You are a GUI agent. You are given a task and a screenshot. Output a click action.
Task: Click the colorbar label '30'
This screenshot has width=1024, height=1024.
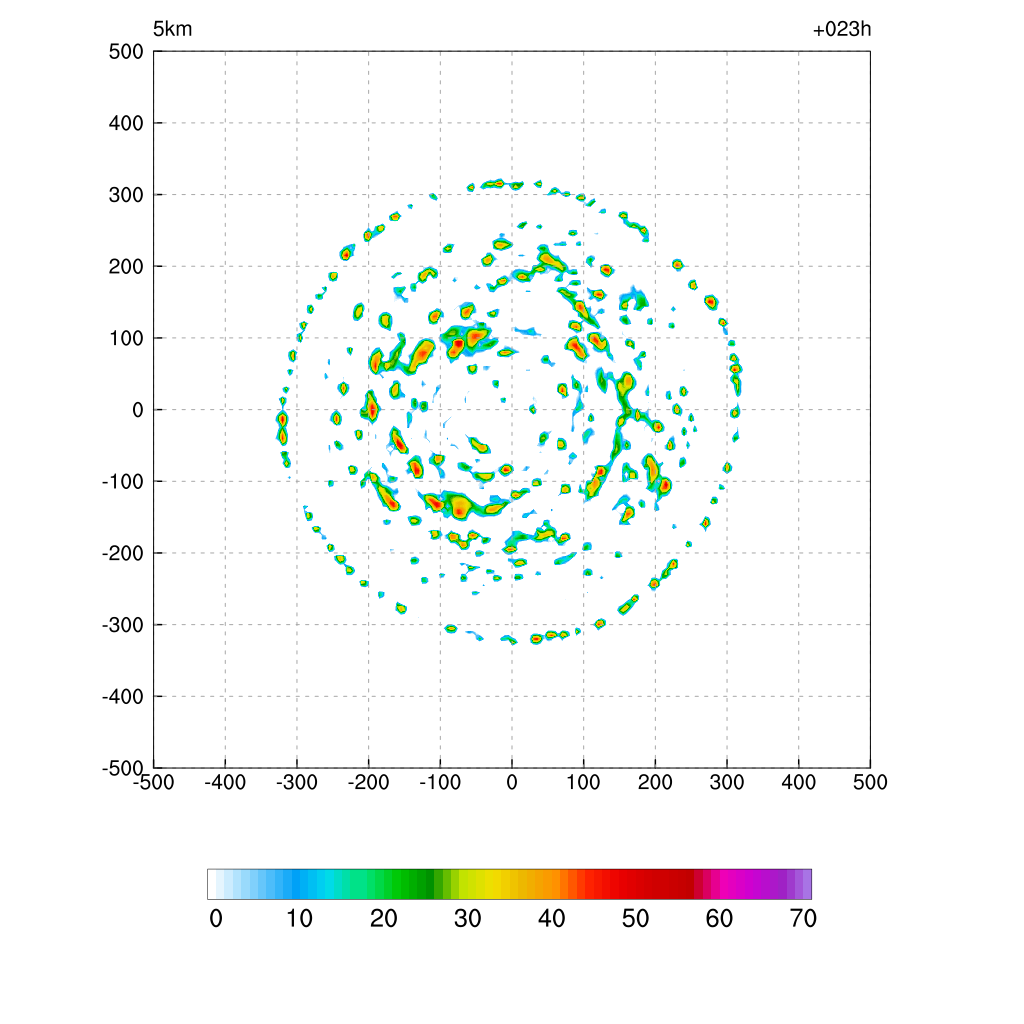pyautogui.click(x=468, y=919)
